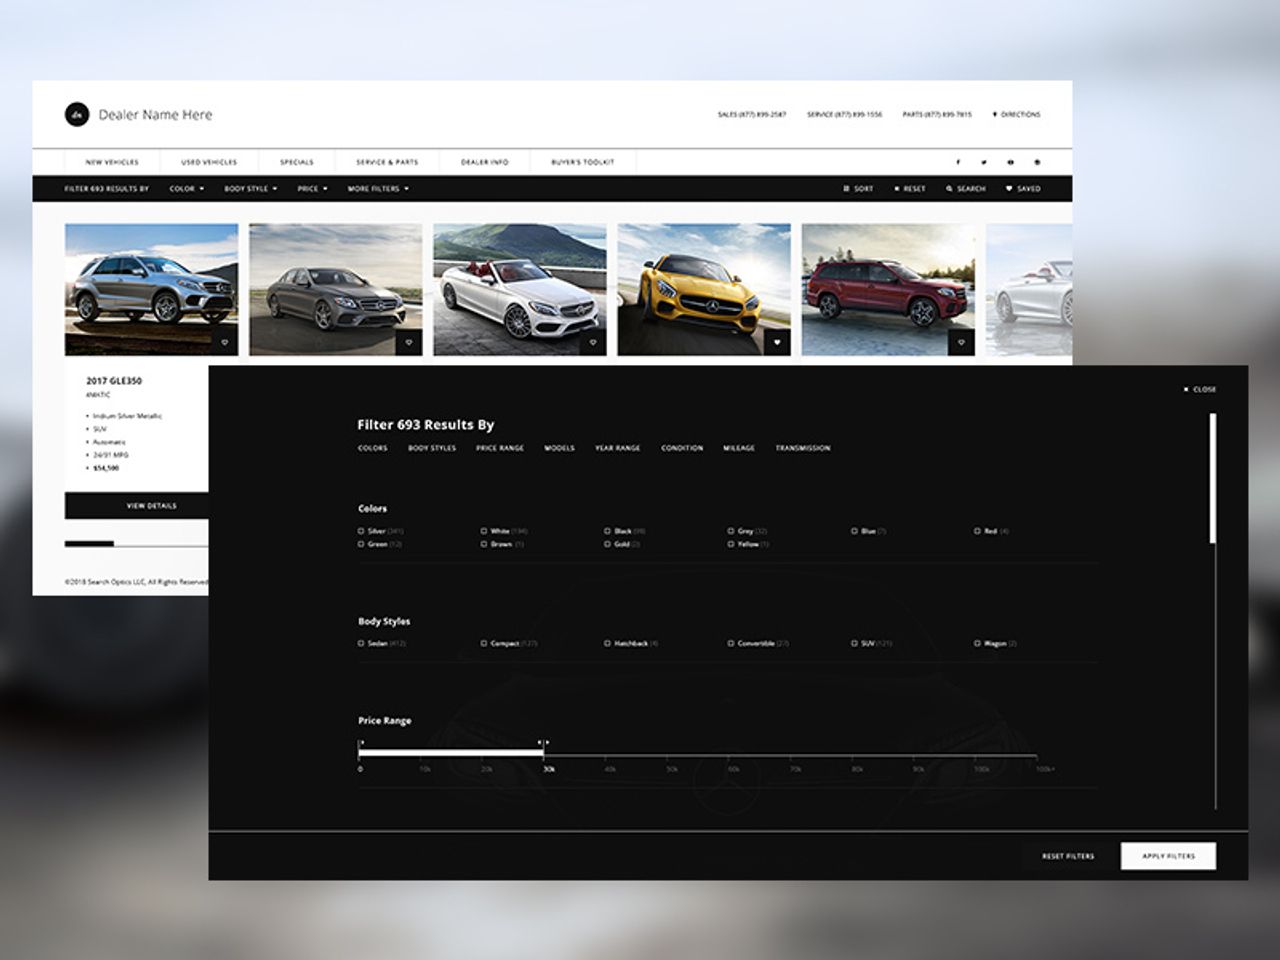Expand the Body Style dropdown in filter bar

click(x=250, y=189)
